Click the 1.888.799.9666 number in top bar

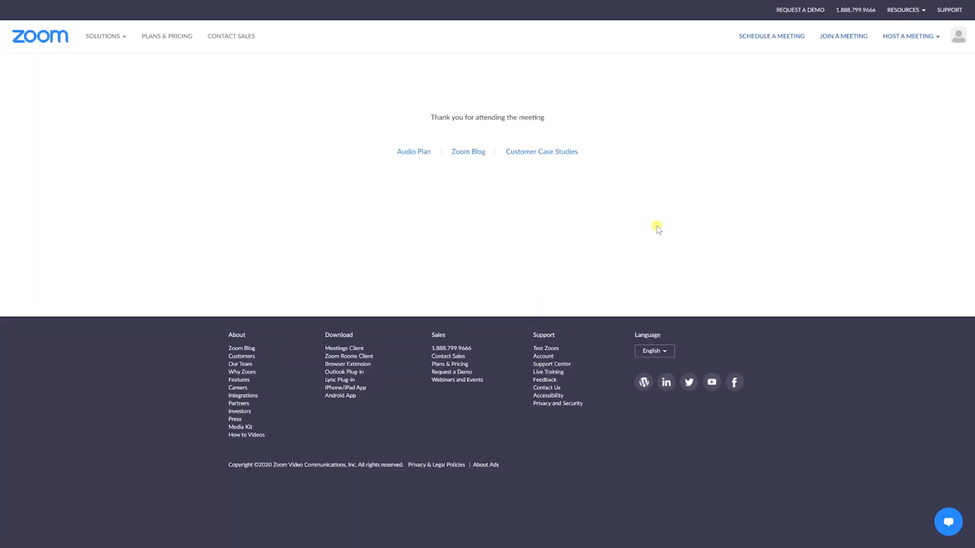[856, 10]
